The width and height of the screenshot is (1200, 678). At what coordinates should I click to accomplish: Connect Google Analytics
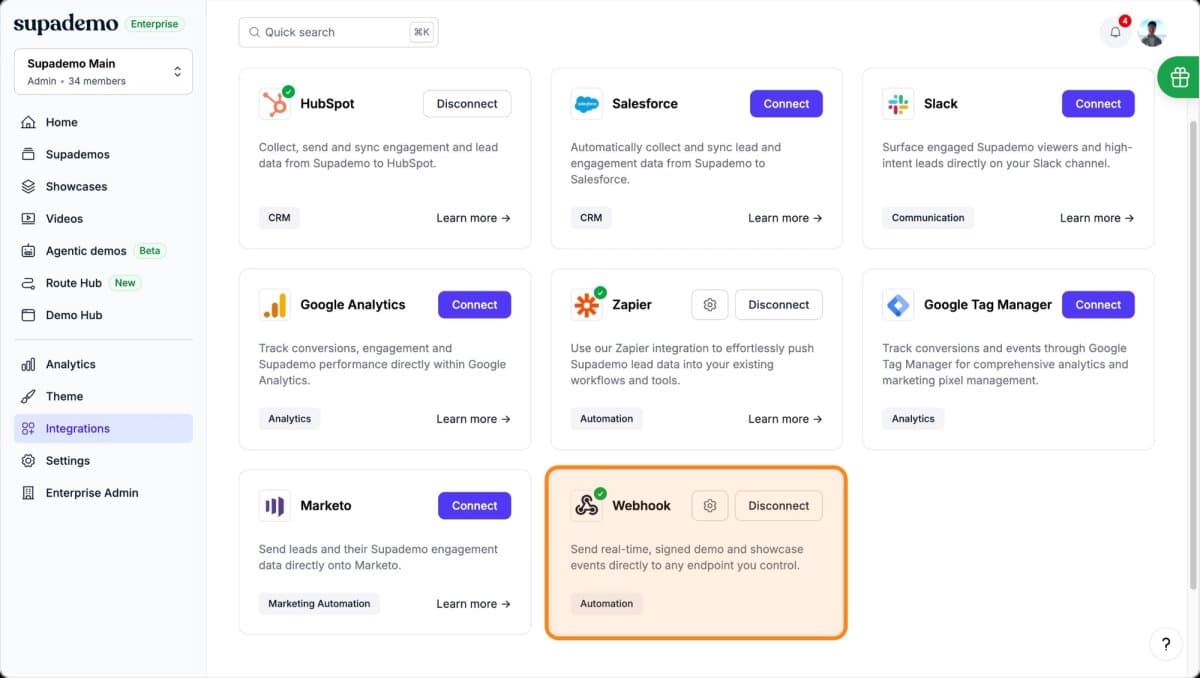474,305
